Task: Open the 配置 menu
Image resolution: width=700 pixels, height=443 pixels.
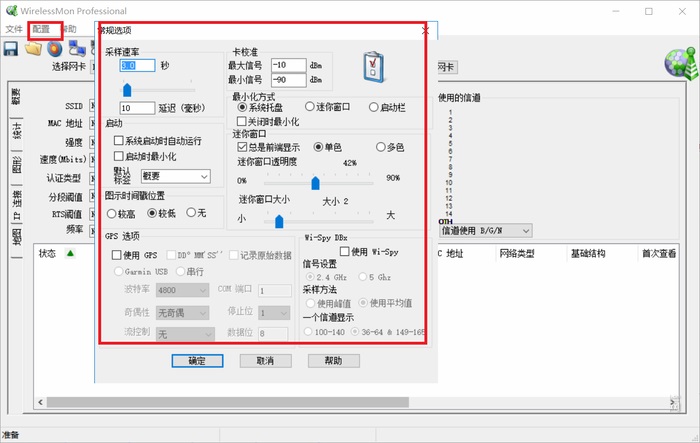Action: [41, 29]
